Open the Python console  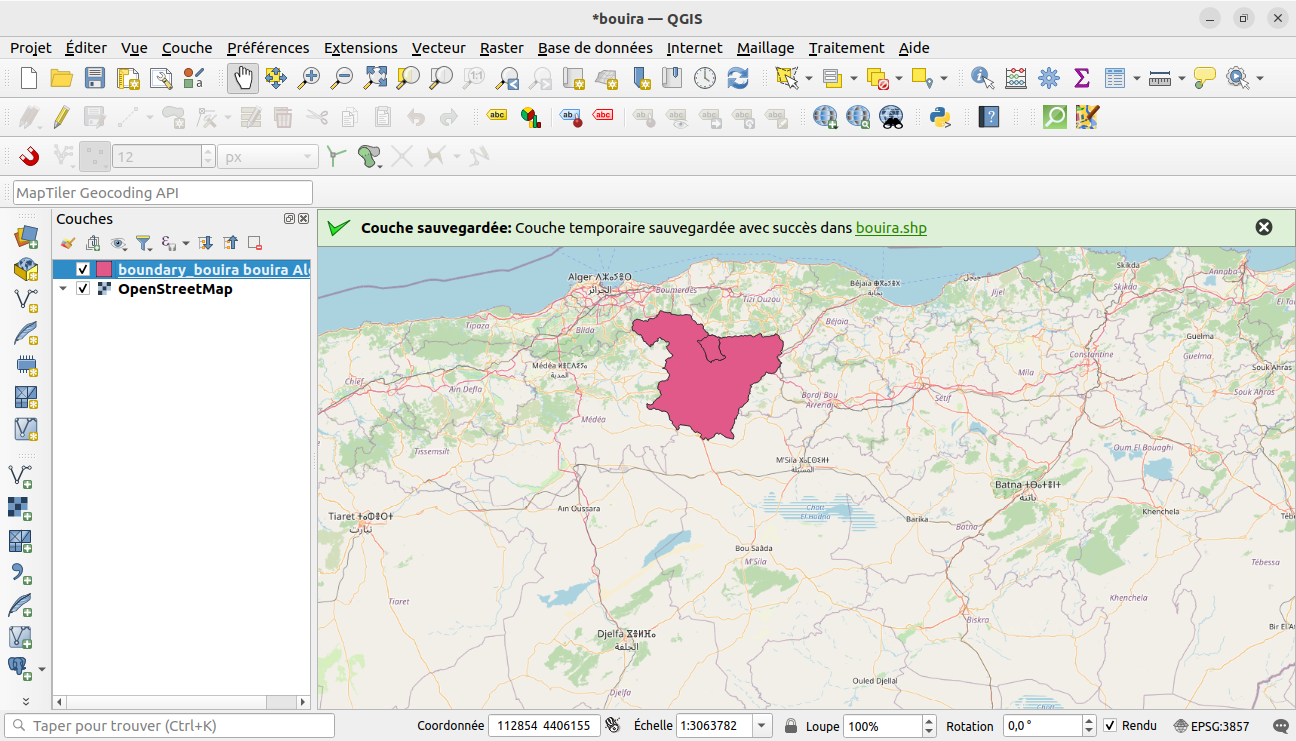tap(939, 117)
